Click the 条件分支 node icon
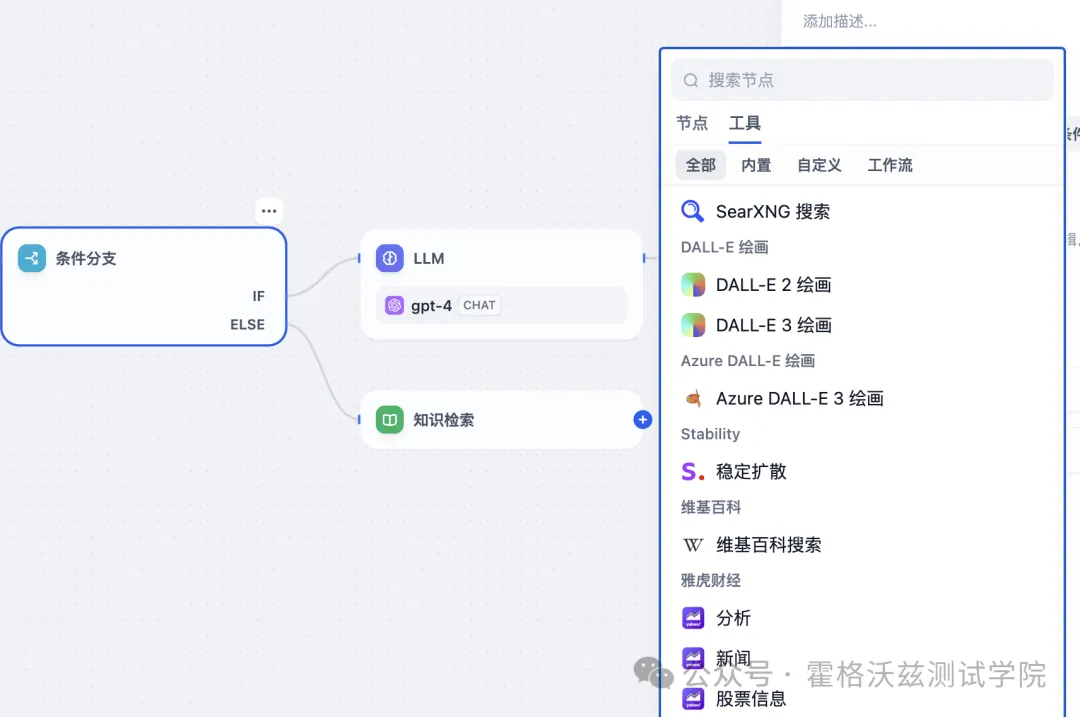The height and width of the screenshot is (717, 1080). [31, 258]
